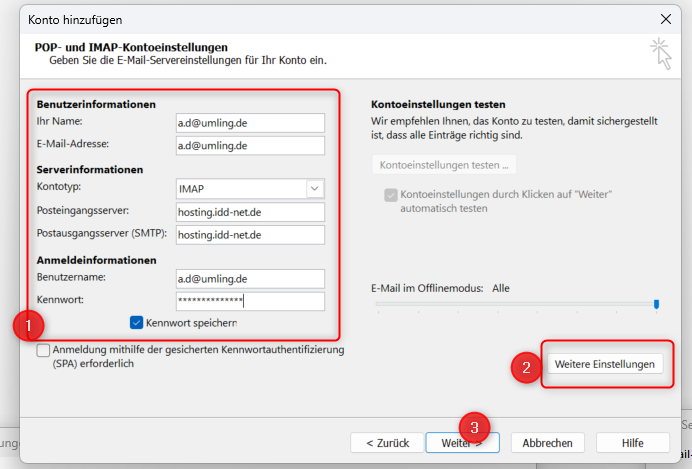The width and height of the screenshot is (692, 469).
Task: Click the red step 1 marker
Action: (x=27, y=327)
